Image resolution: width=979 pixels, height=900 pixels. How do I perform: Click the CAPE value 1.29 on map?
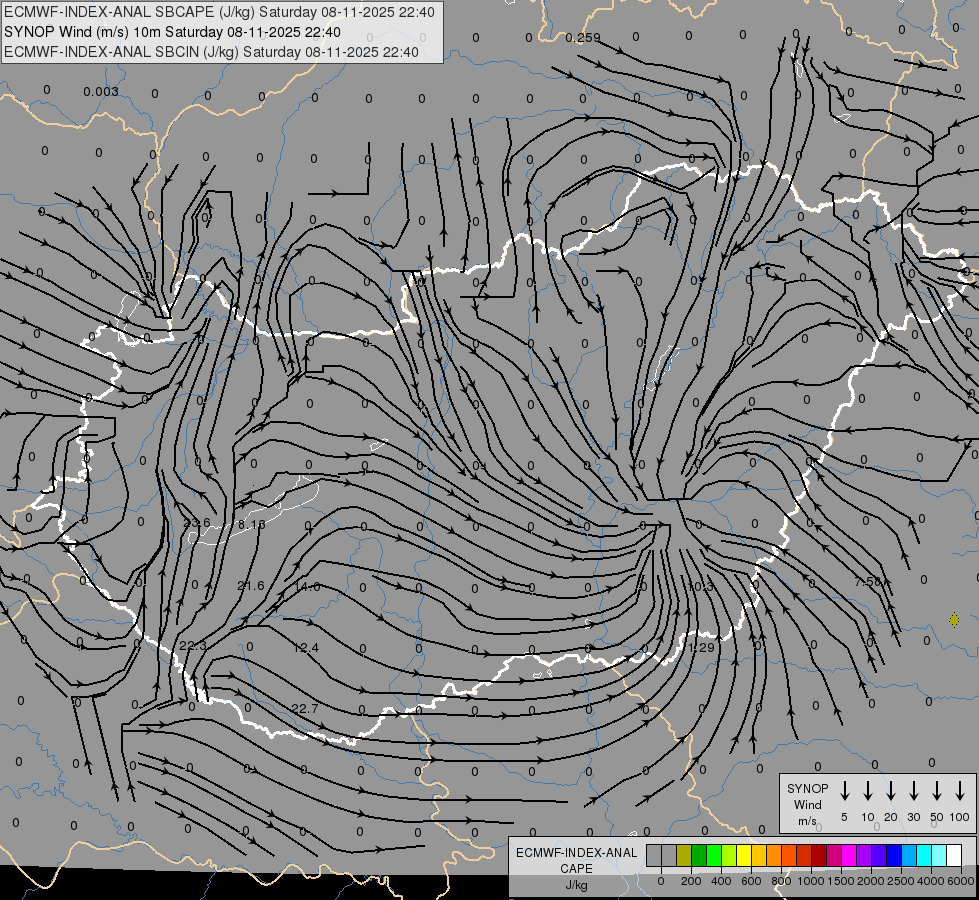pos(701,648)
